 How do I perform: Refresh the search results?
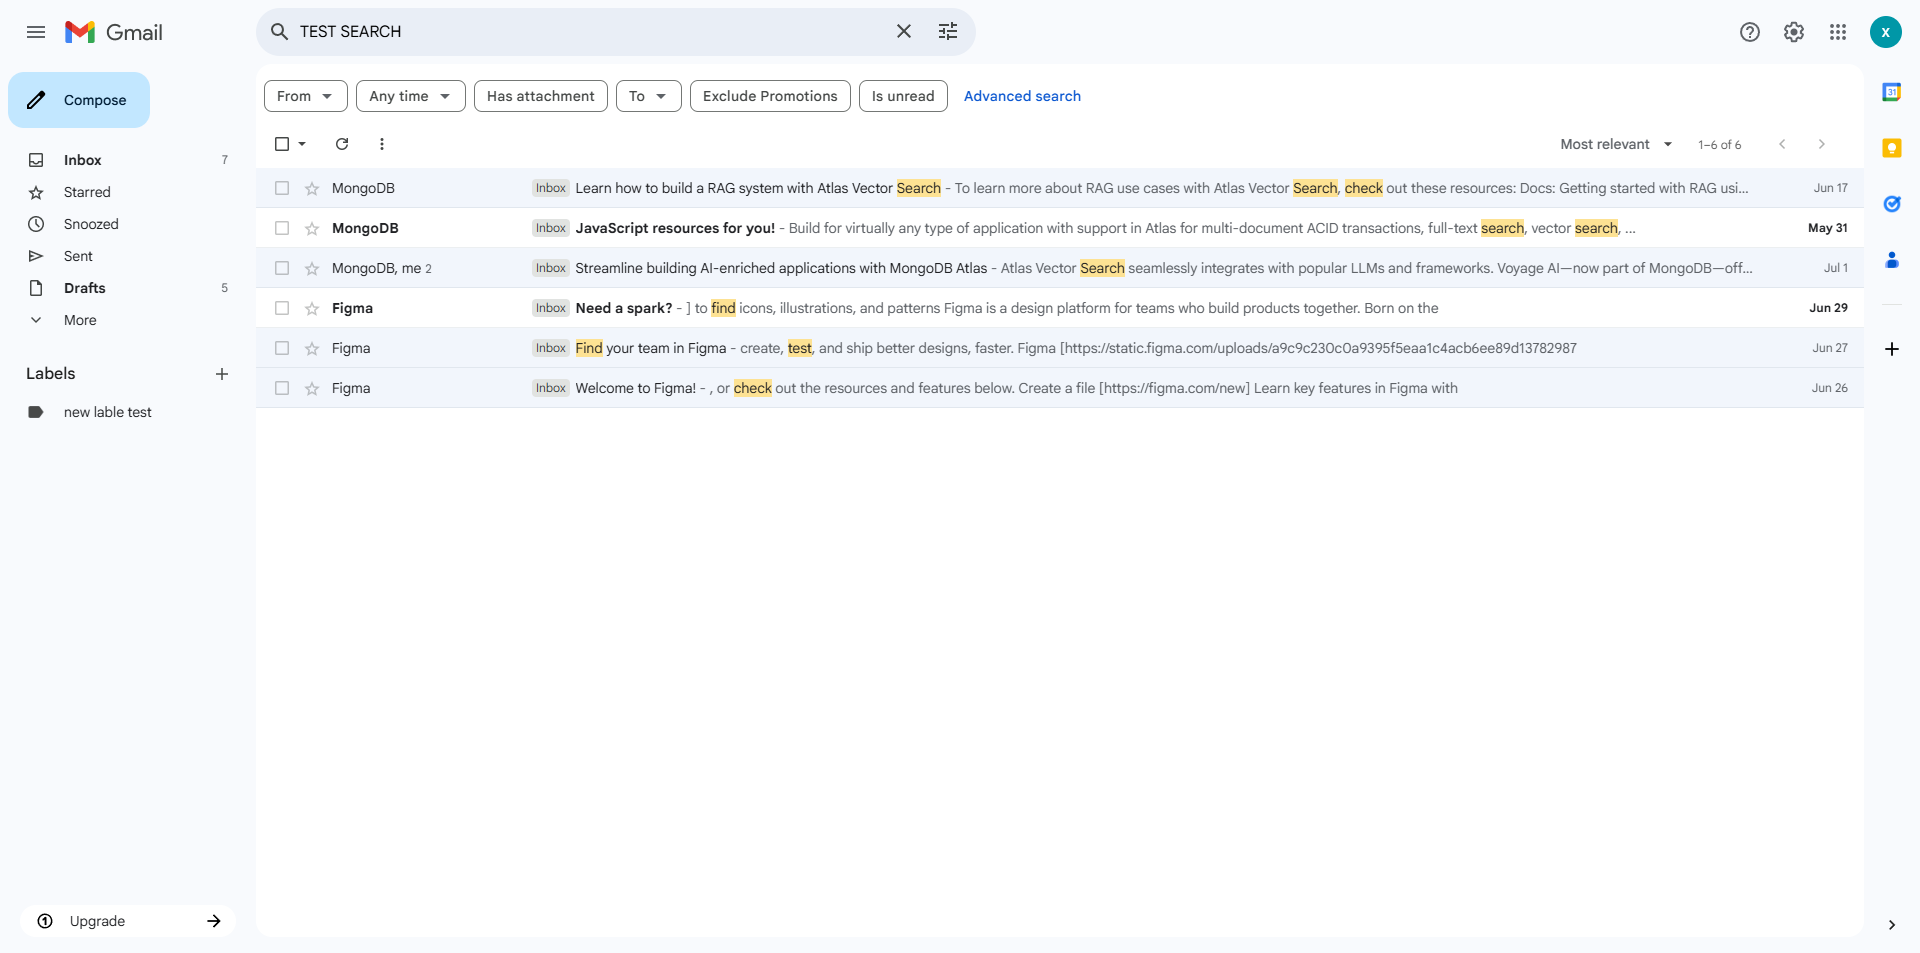(342, 144)
